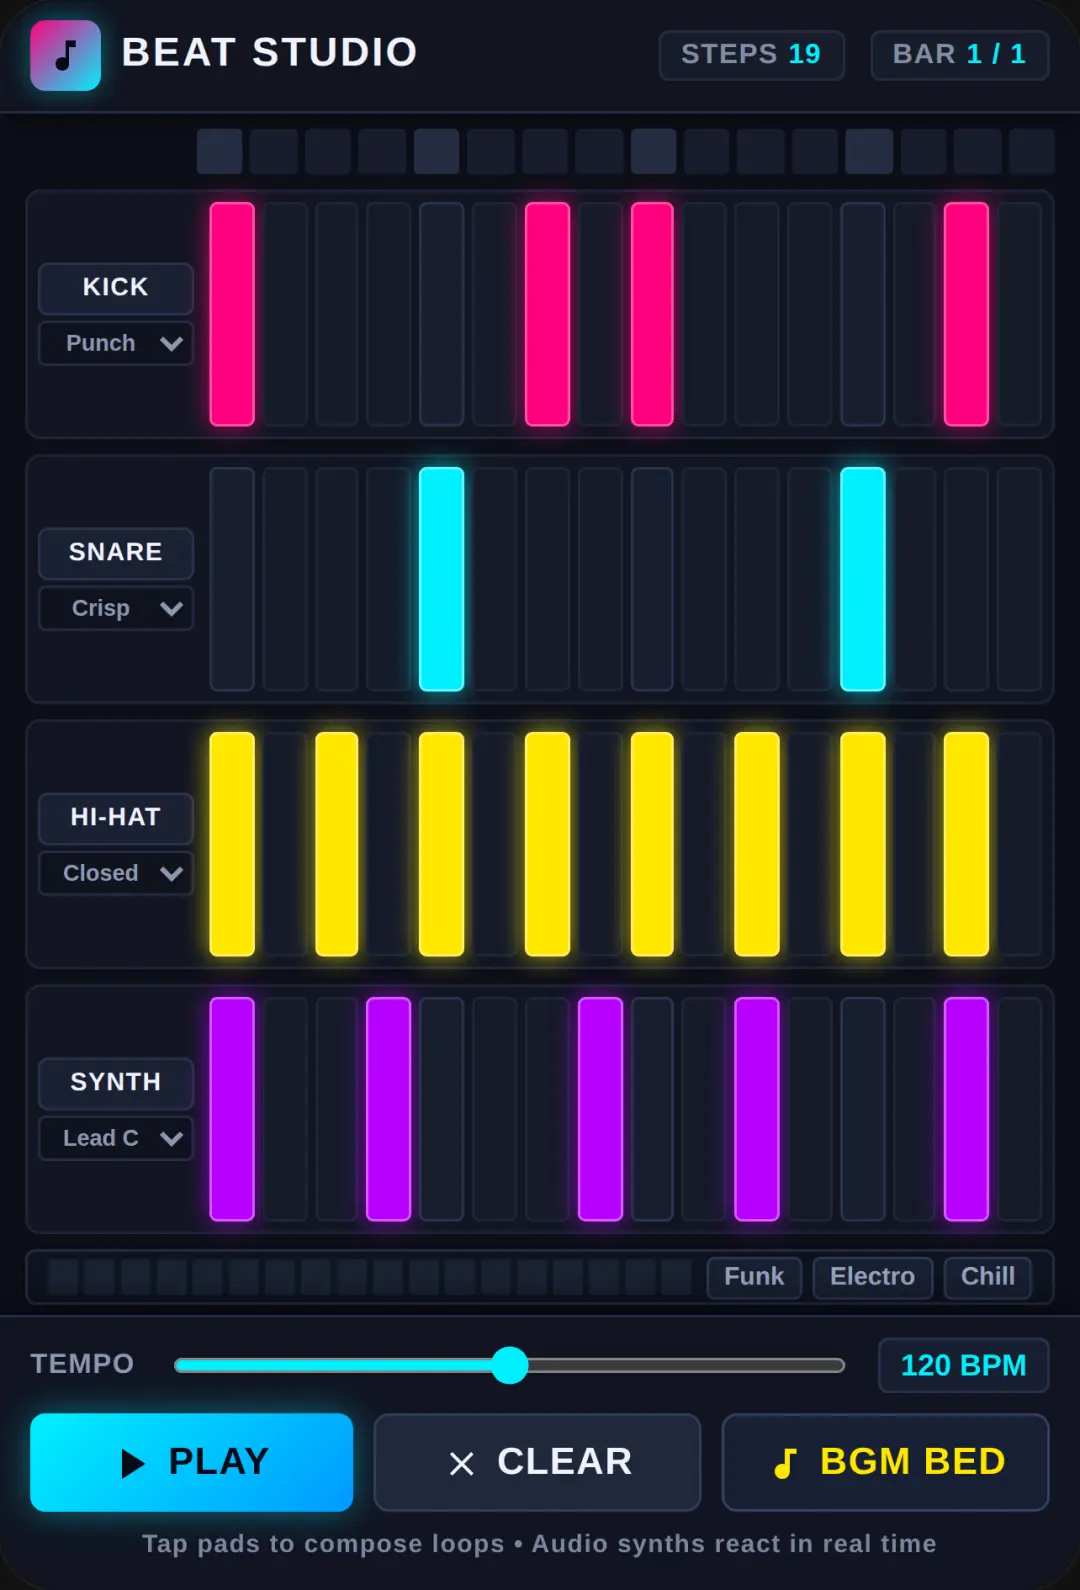
Task: Click the KICK track label button
Action: point(116,288)
